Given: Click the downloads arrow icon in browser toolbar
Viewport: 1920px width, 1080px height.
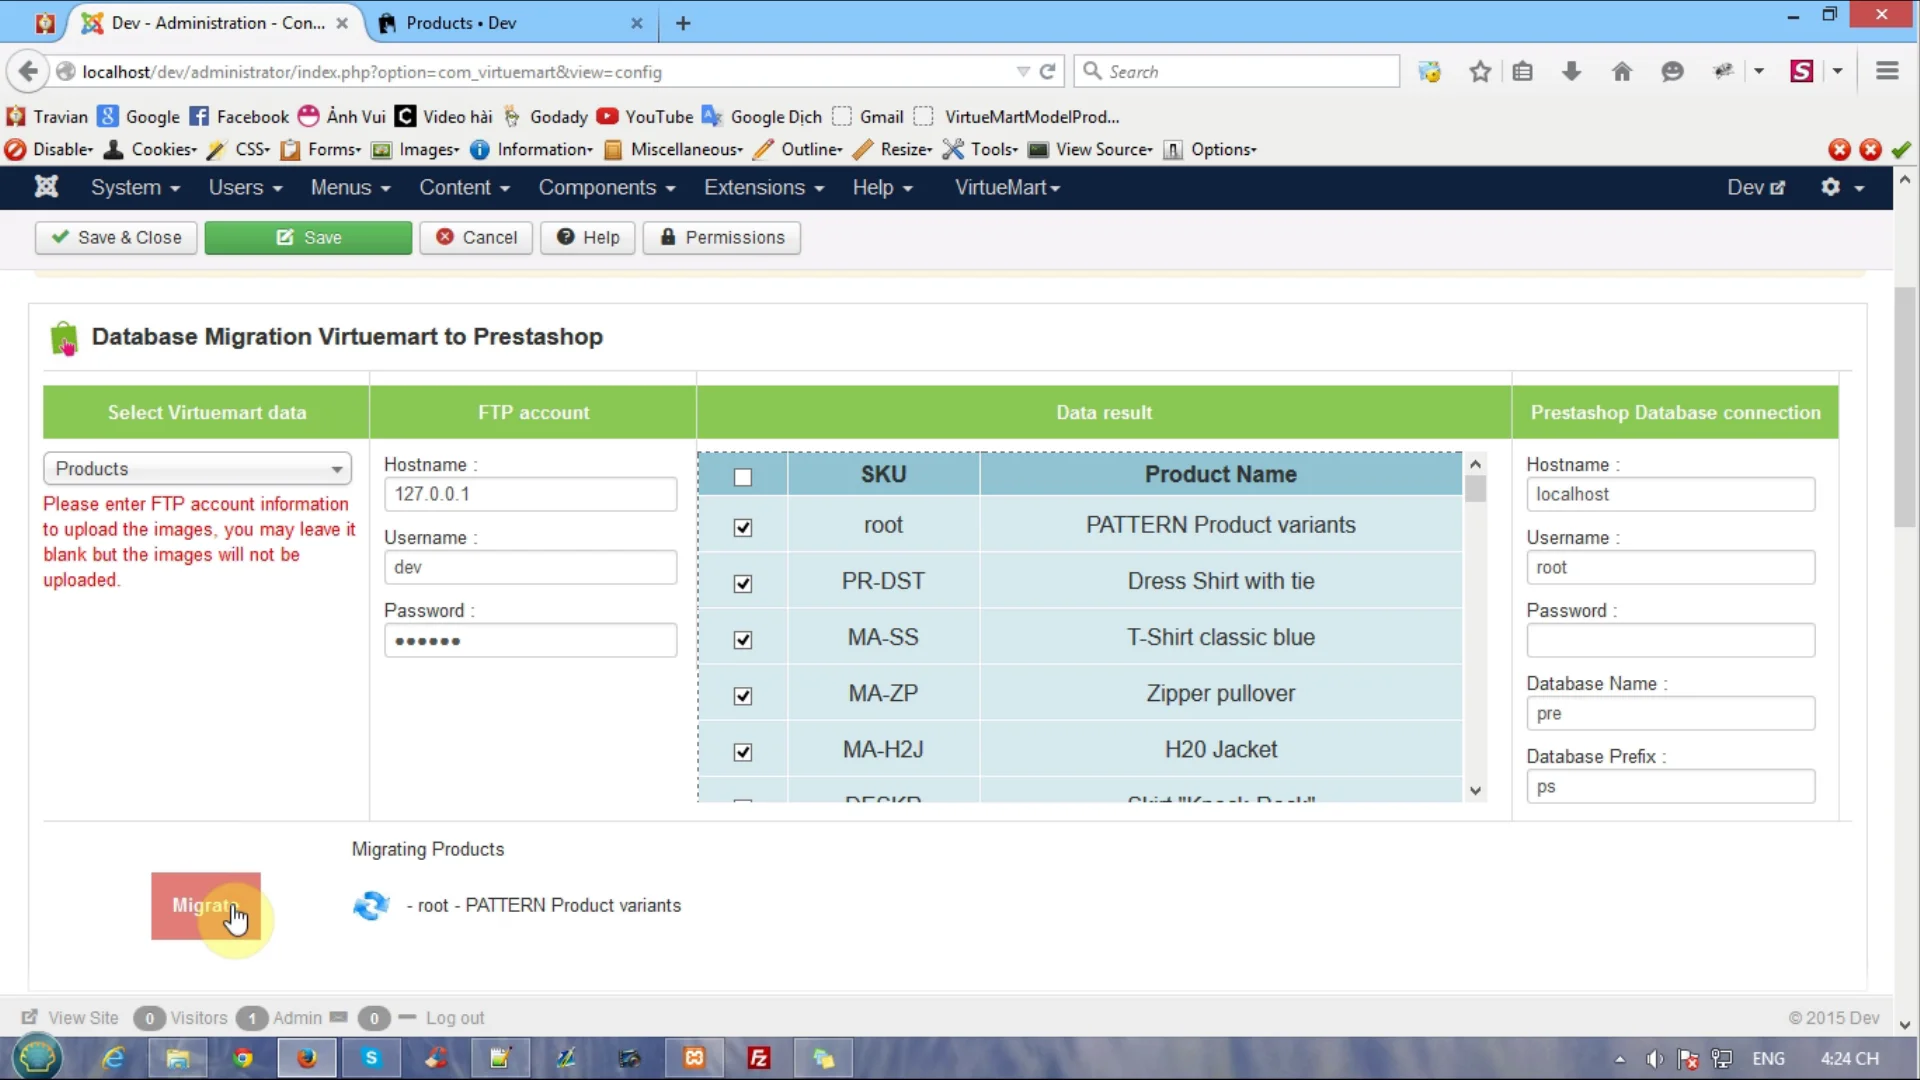Looking at the screenshot, I should pyautogui.click(x=1571, y=71).
